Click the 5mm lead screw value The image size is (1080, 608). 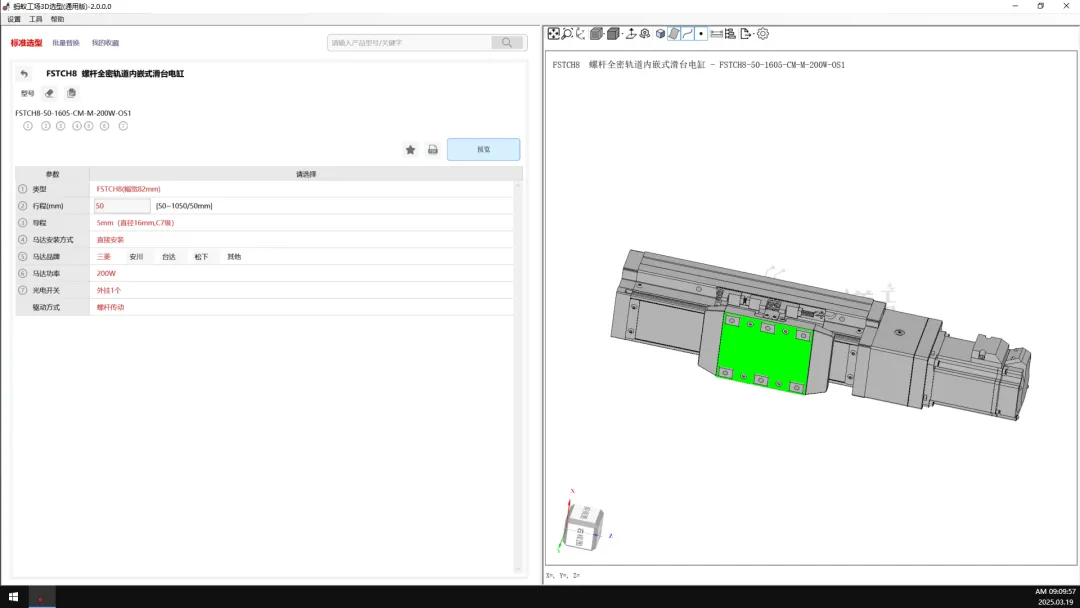[x=135, y=223]
